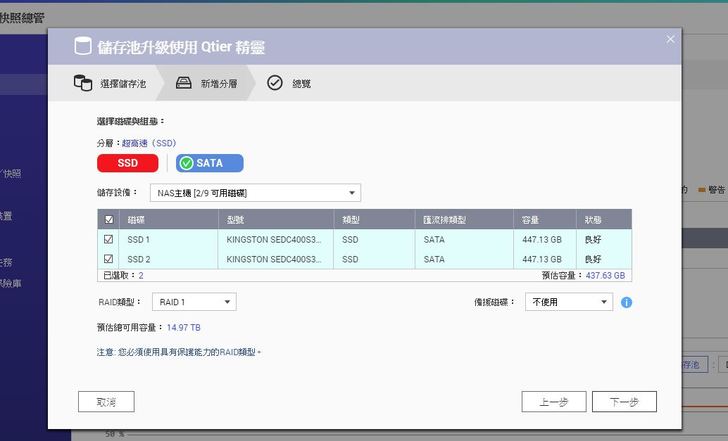Click the 新增分層 drive step icon
This screenshot has height=441, width=728.
(x=184, y=84)
